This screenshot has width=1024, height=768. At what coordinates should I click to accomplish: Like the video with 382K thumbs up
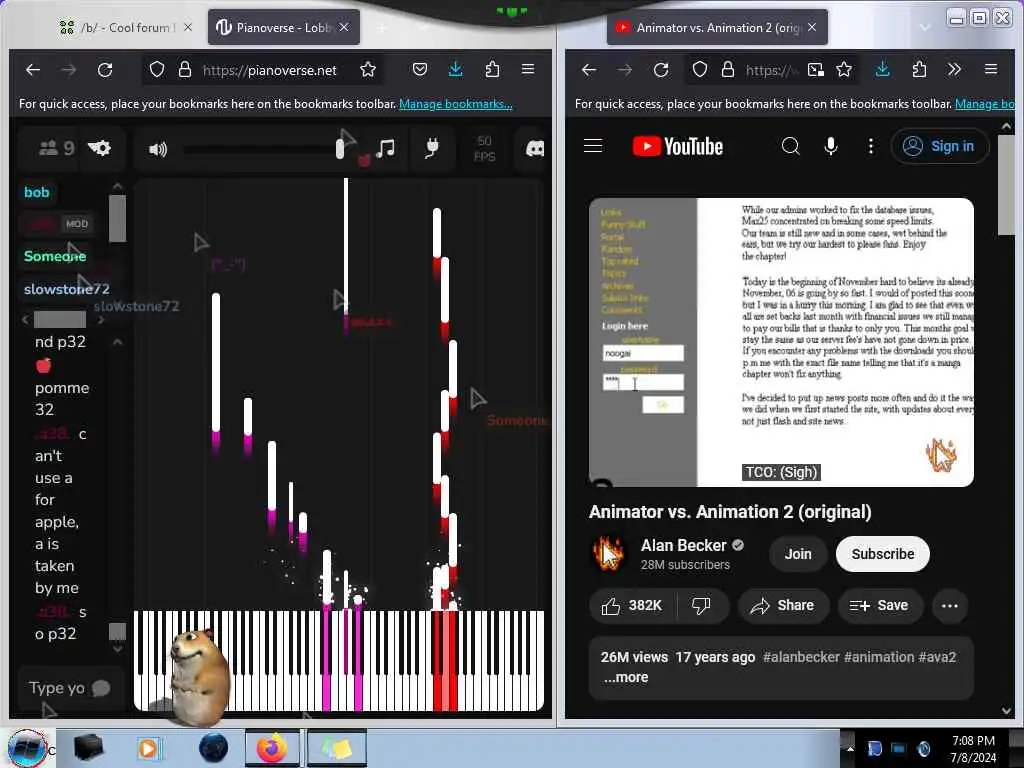coord(632,605)
